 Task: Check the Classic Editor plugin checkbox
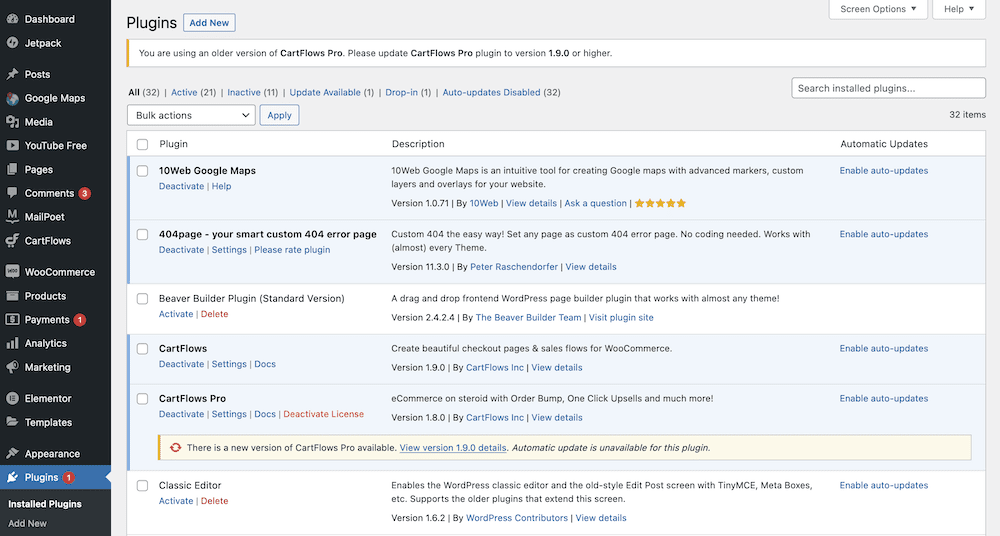coord(142,486)
